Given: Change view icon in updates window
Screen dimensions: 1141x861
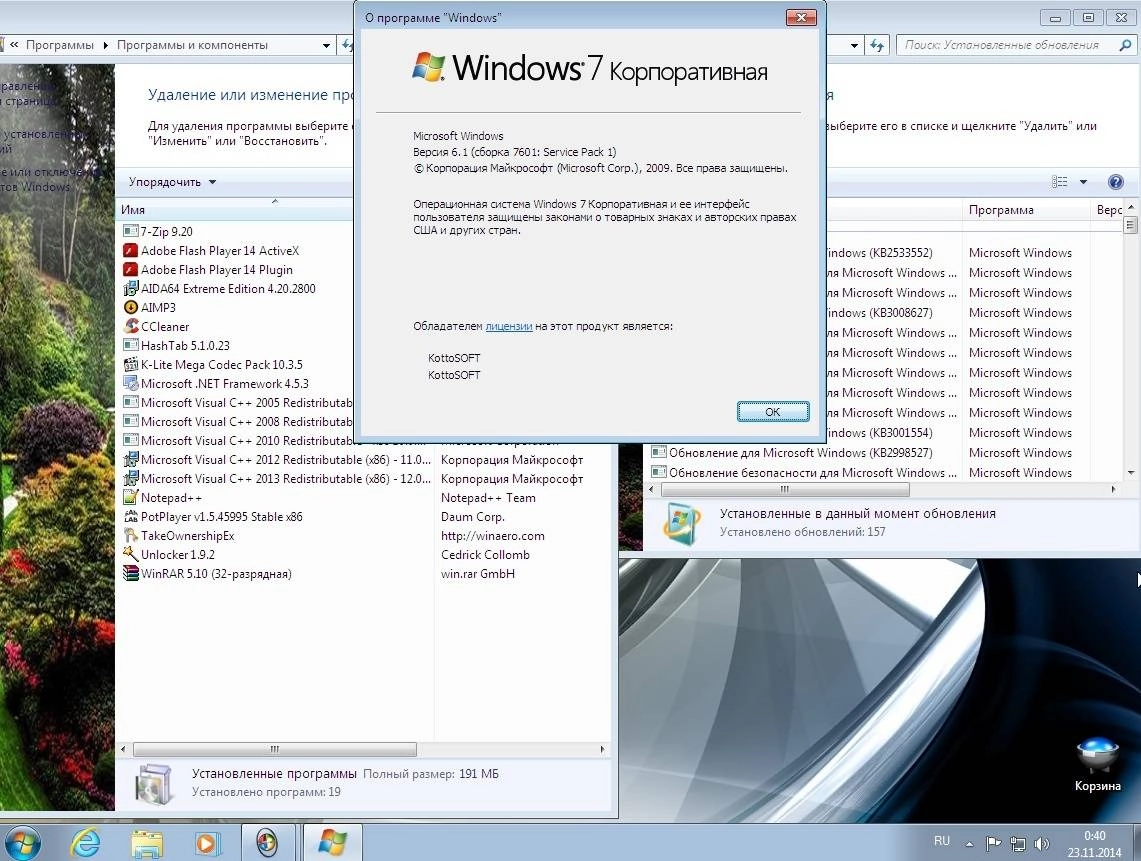Looking at the screenshot, I should click(1060, 182).
